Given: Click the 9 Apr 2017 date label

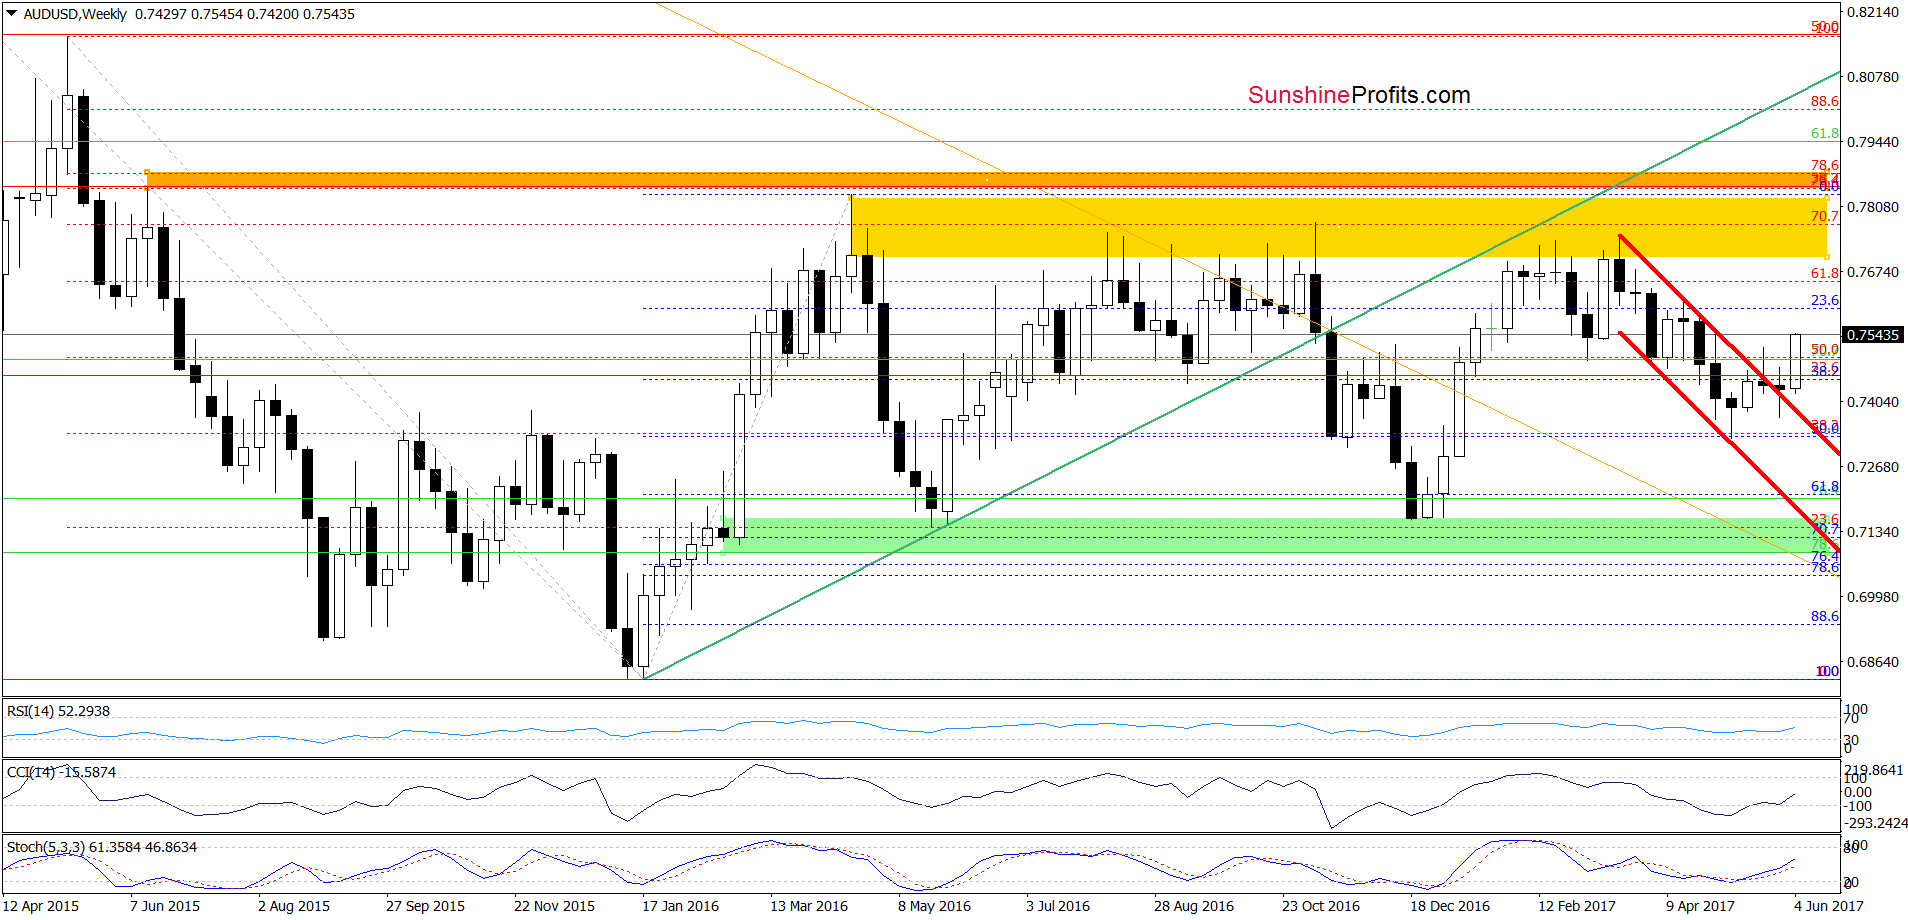Looking at the screenshot, I should [x=1700, y=906].
